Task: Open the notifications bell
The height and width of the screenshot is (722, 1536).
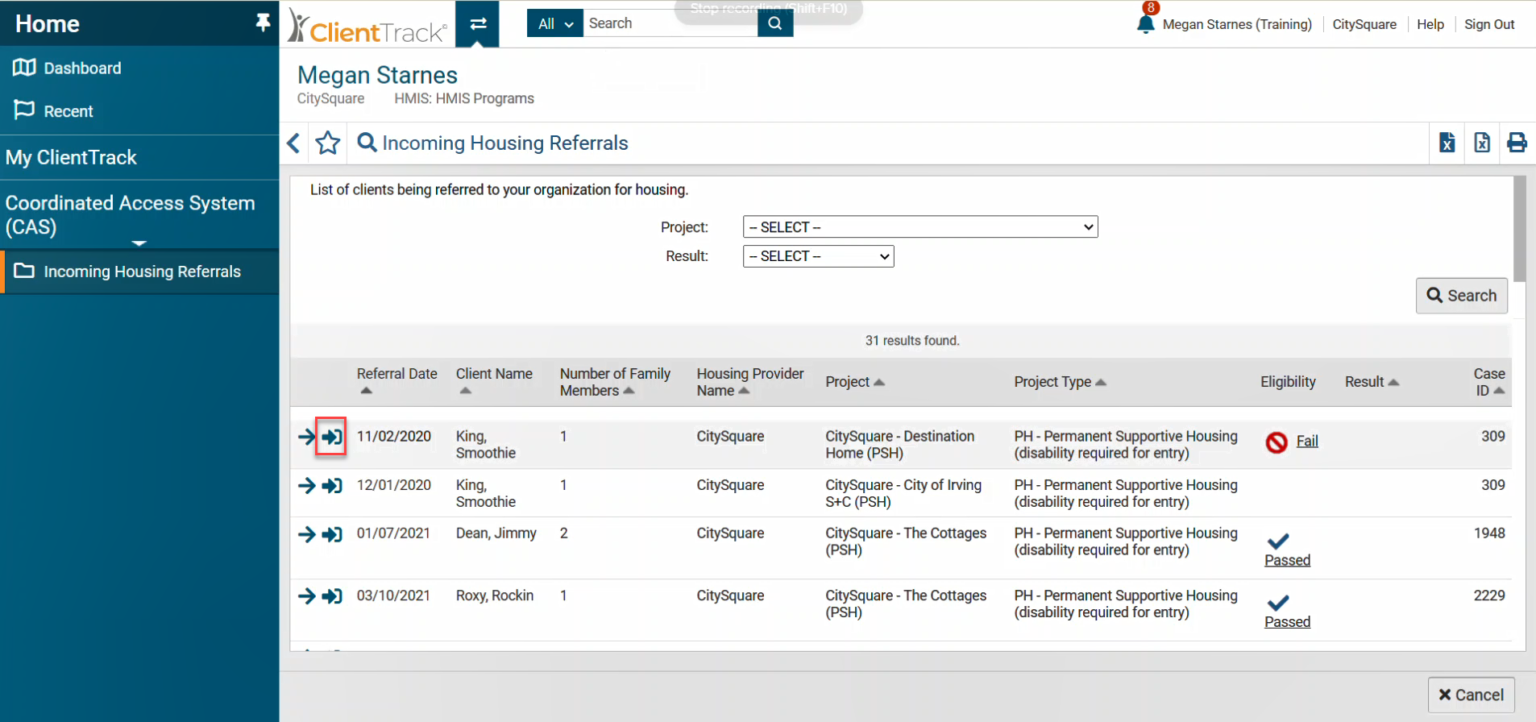Action: [x=1146, y=23]
